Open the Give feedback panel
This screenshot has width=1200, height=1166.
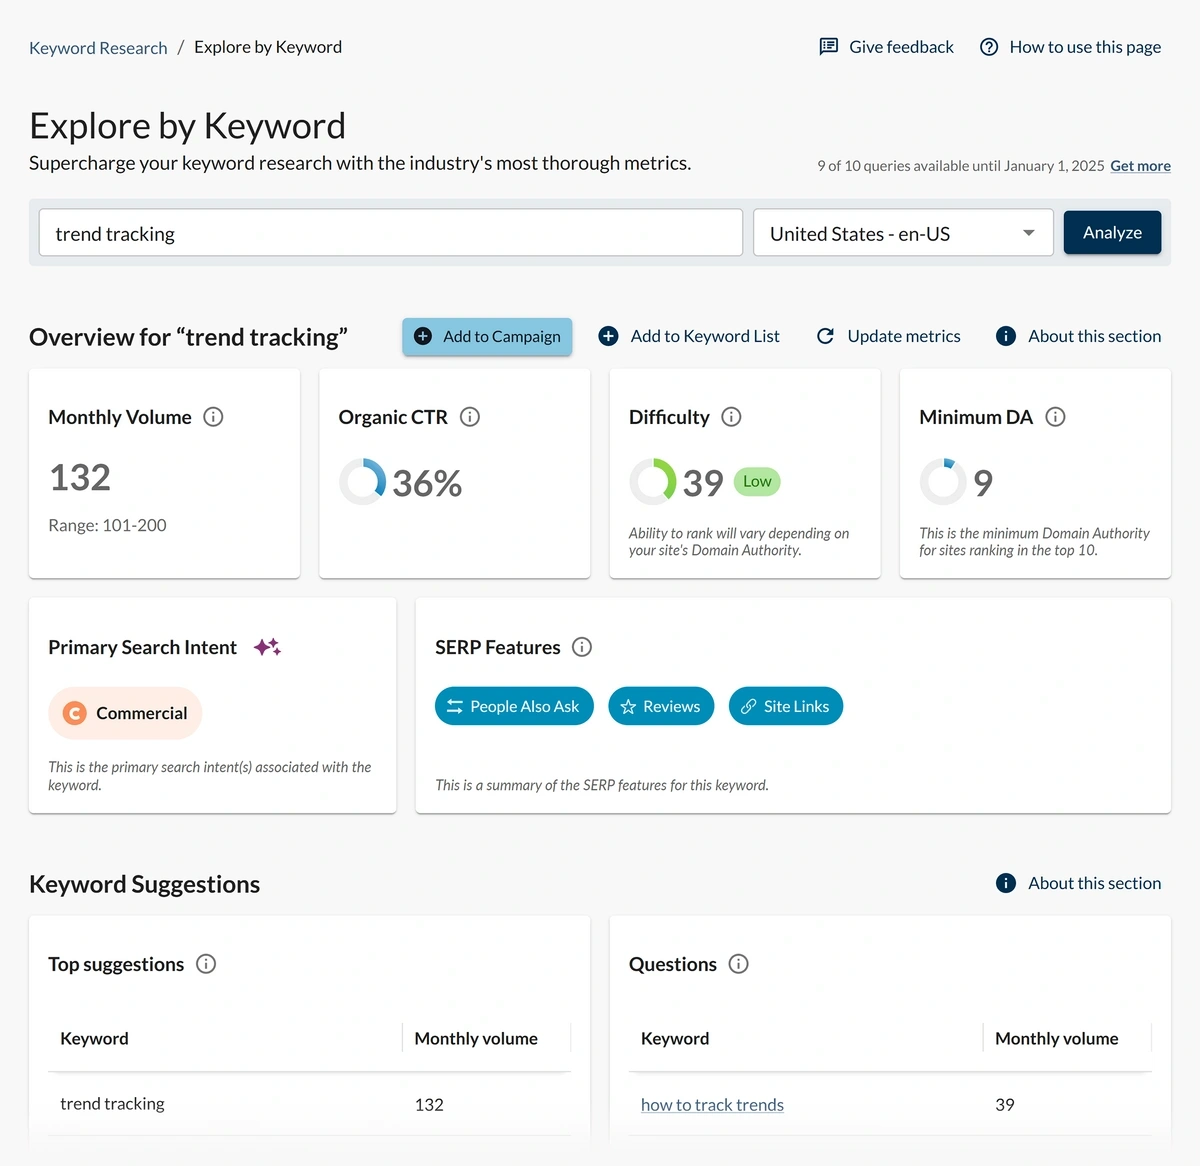885,46
